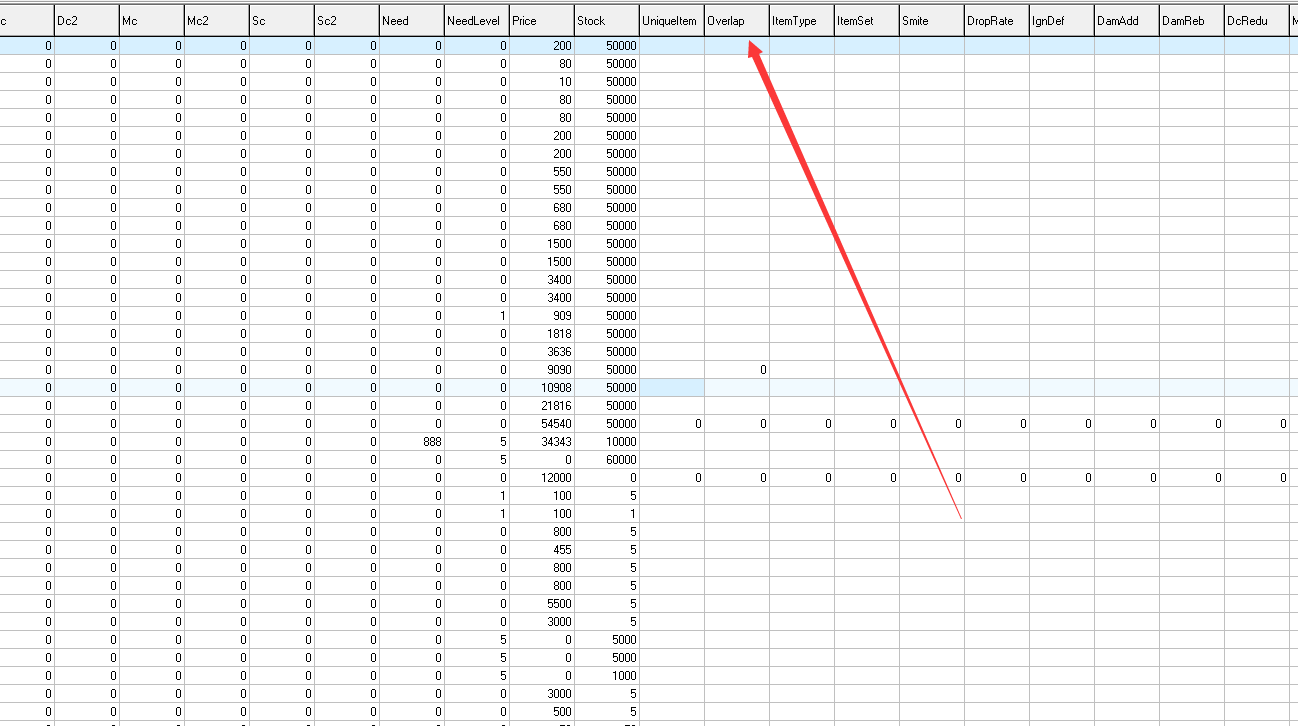Click the DamReb column header
This screenshot has height=726, width=1298.
(x=1191, y=21)
